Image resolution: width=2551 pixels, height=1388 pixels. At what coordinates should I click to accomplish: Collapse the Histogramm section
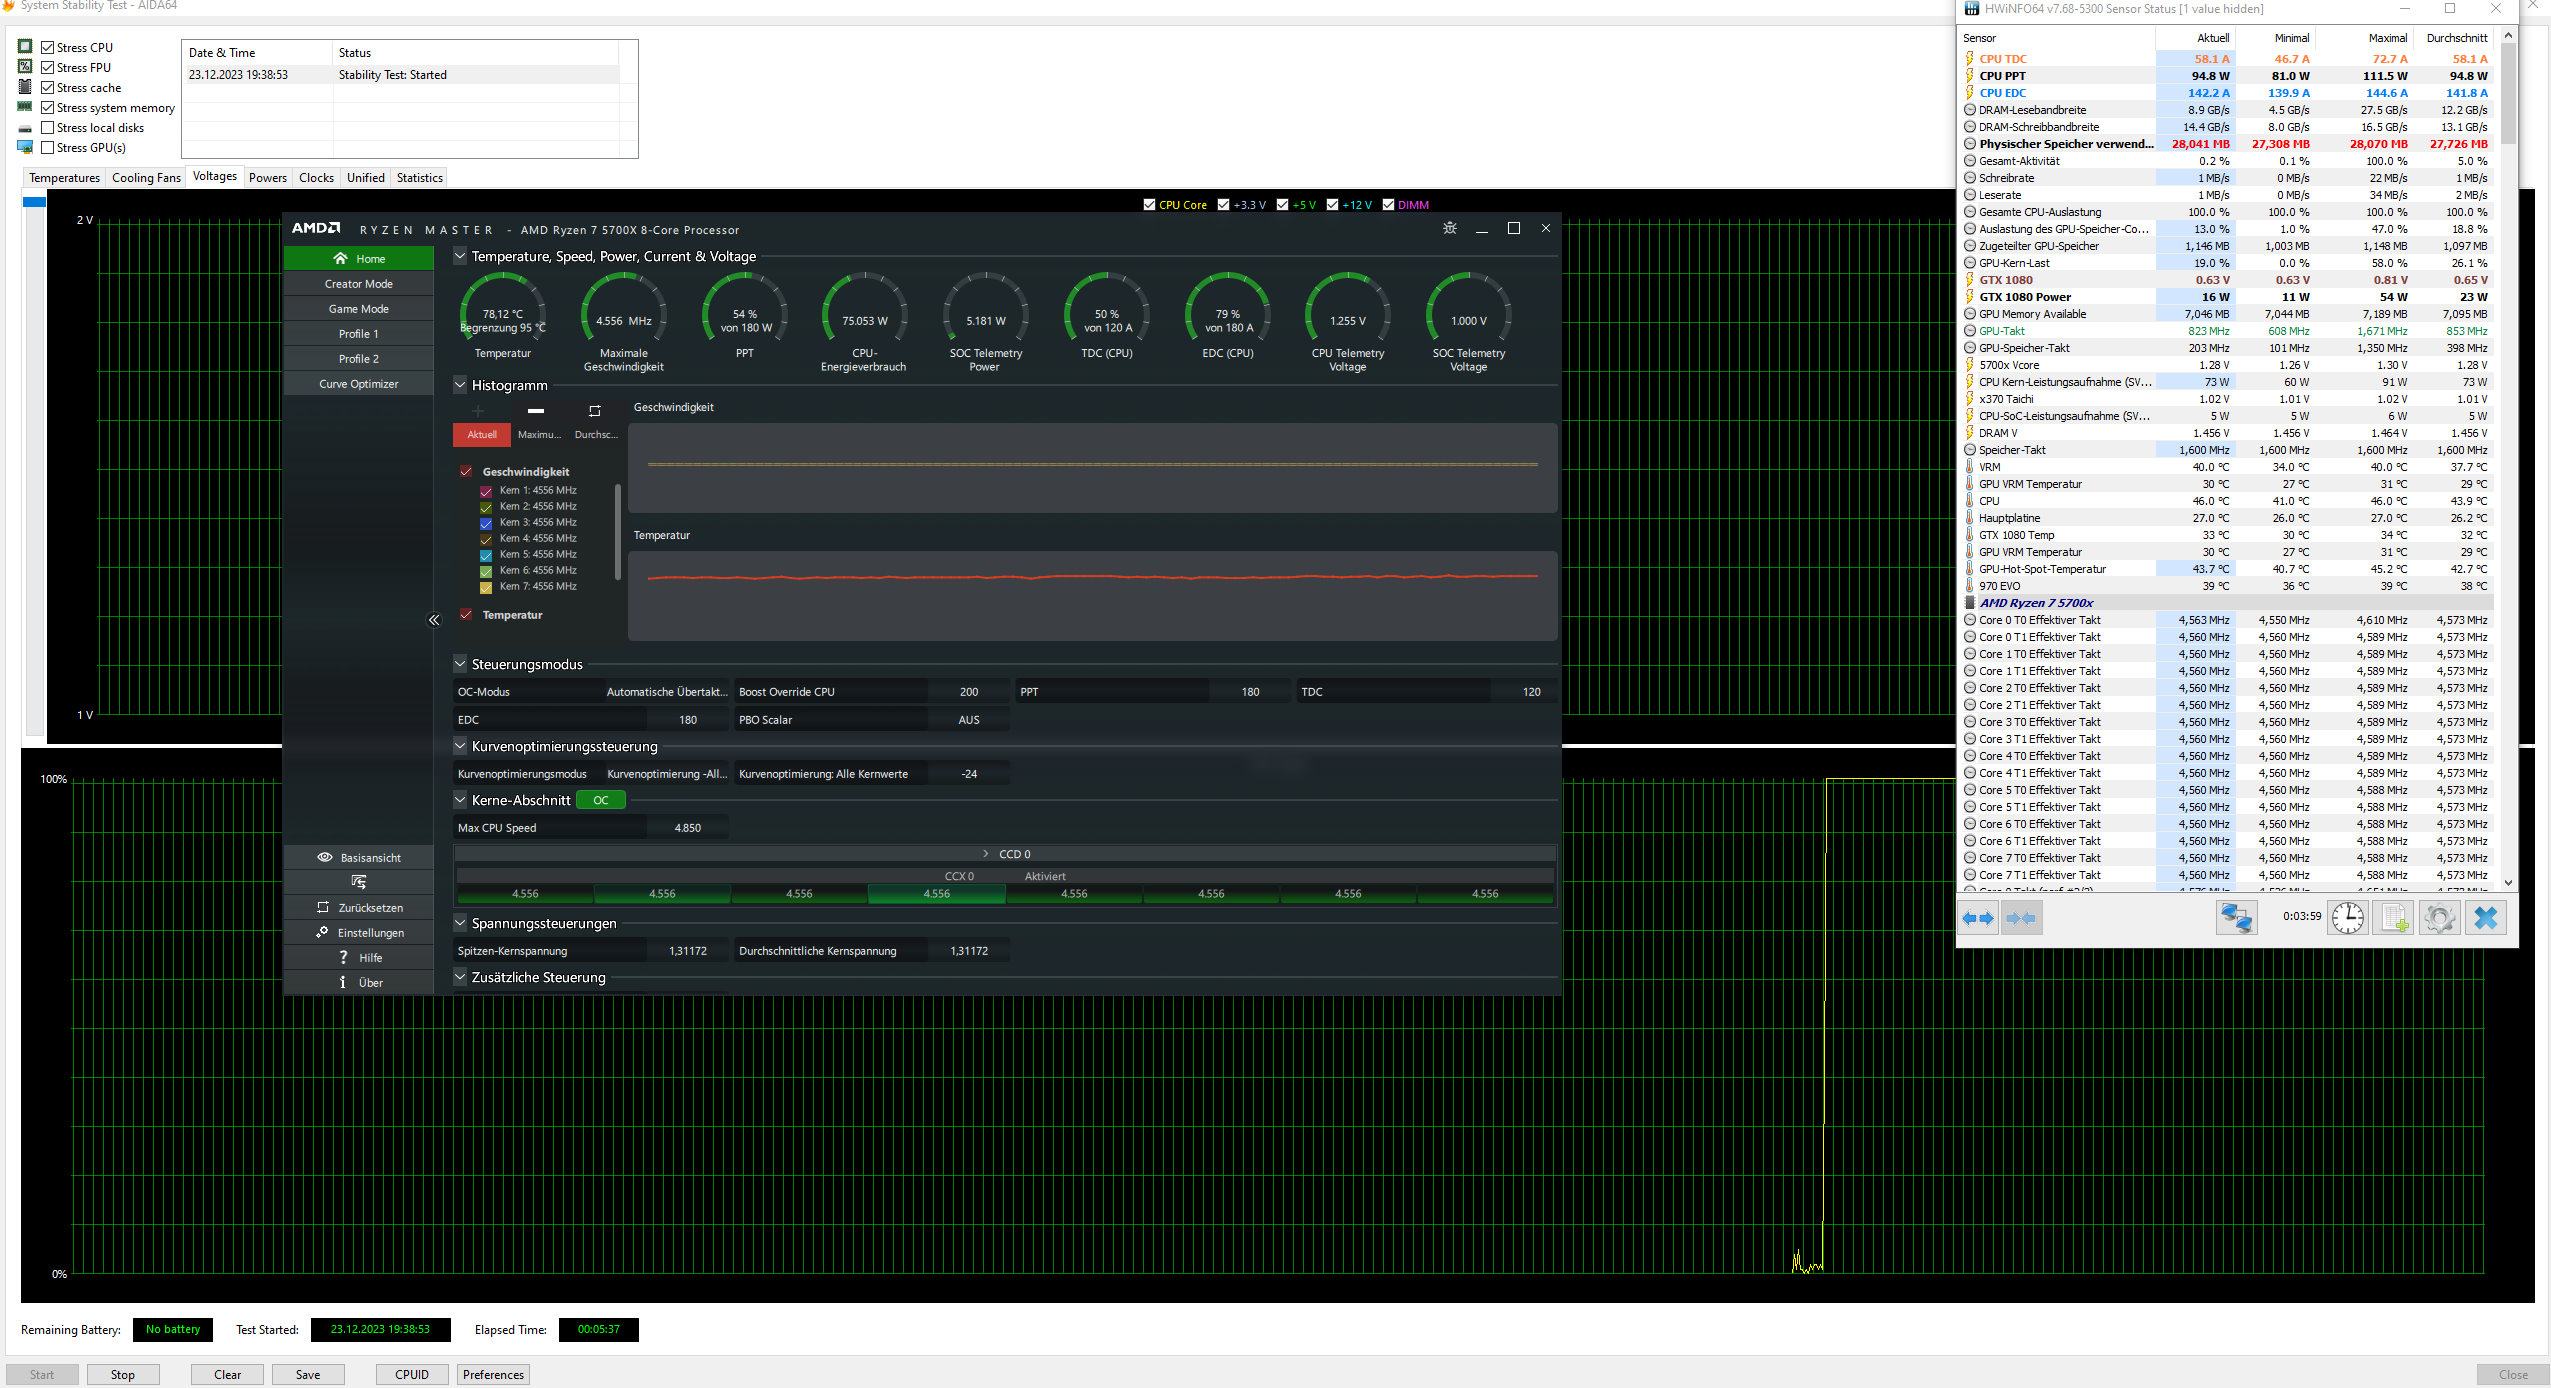[460, 385]
